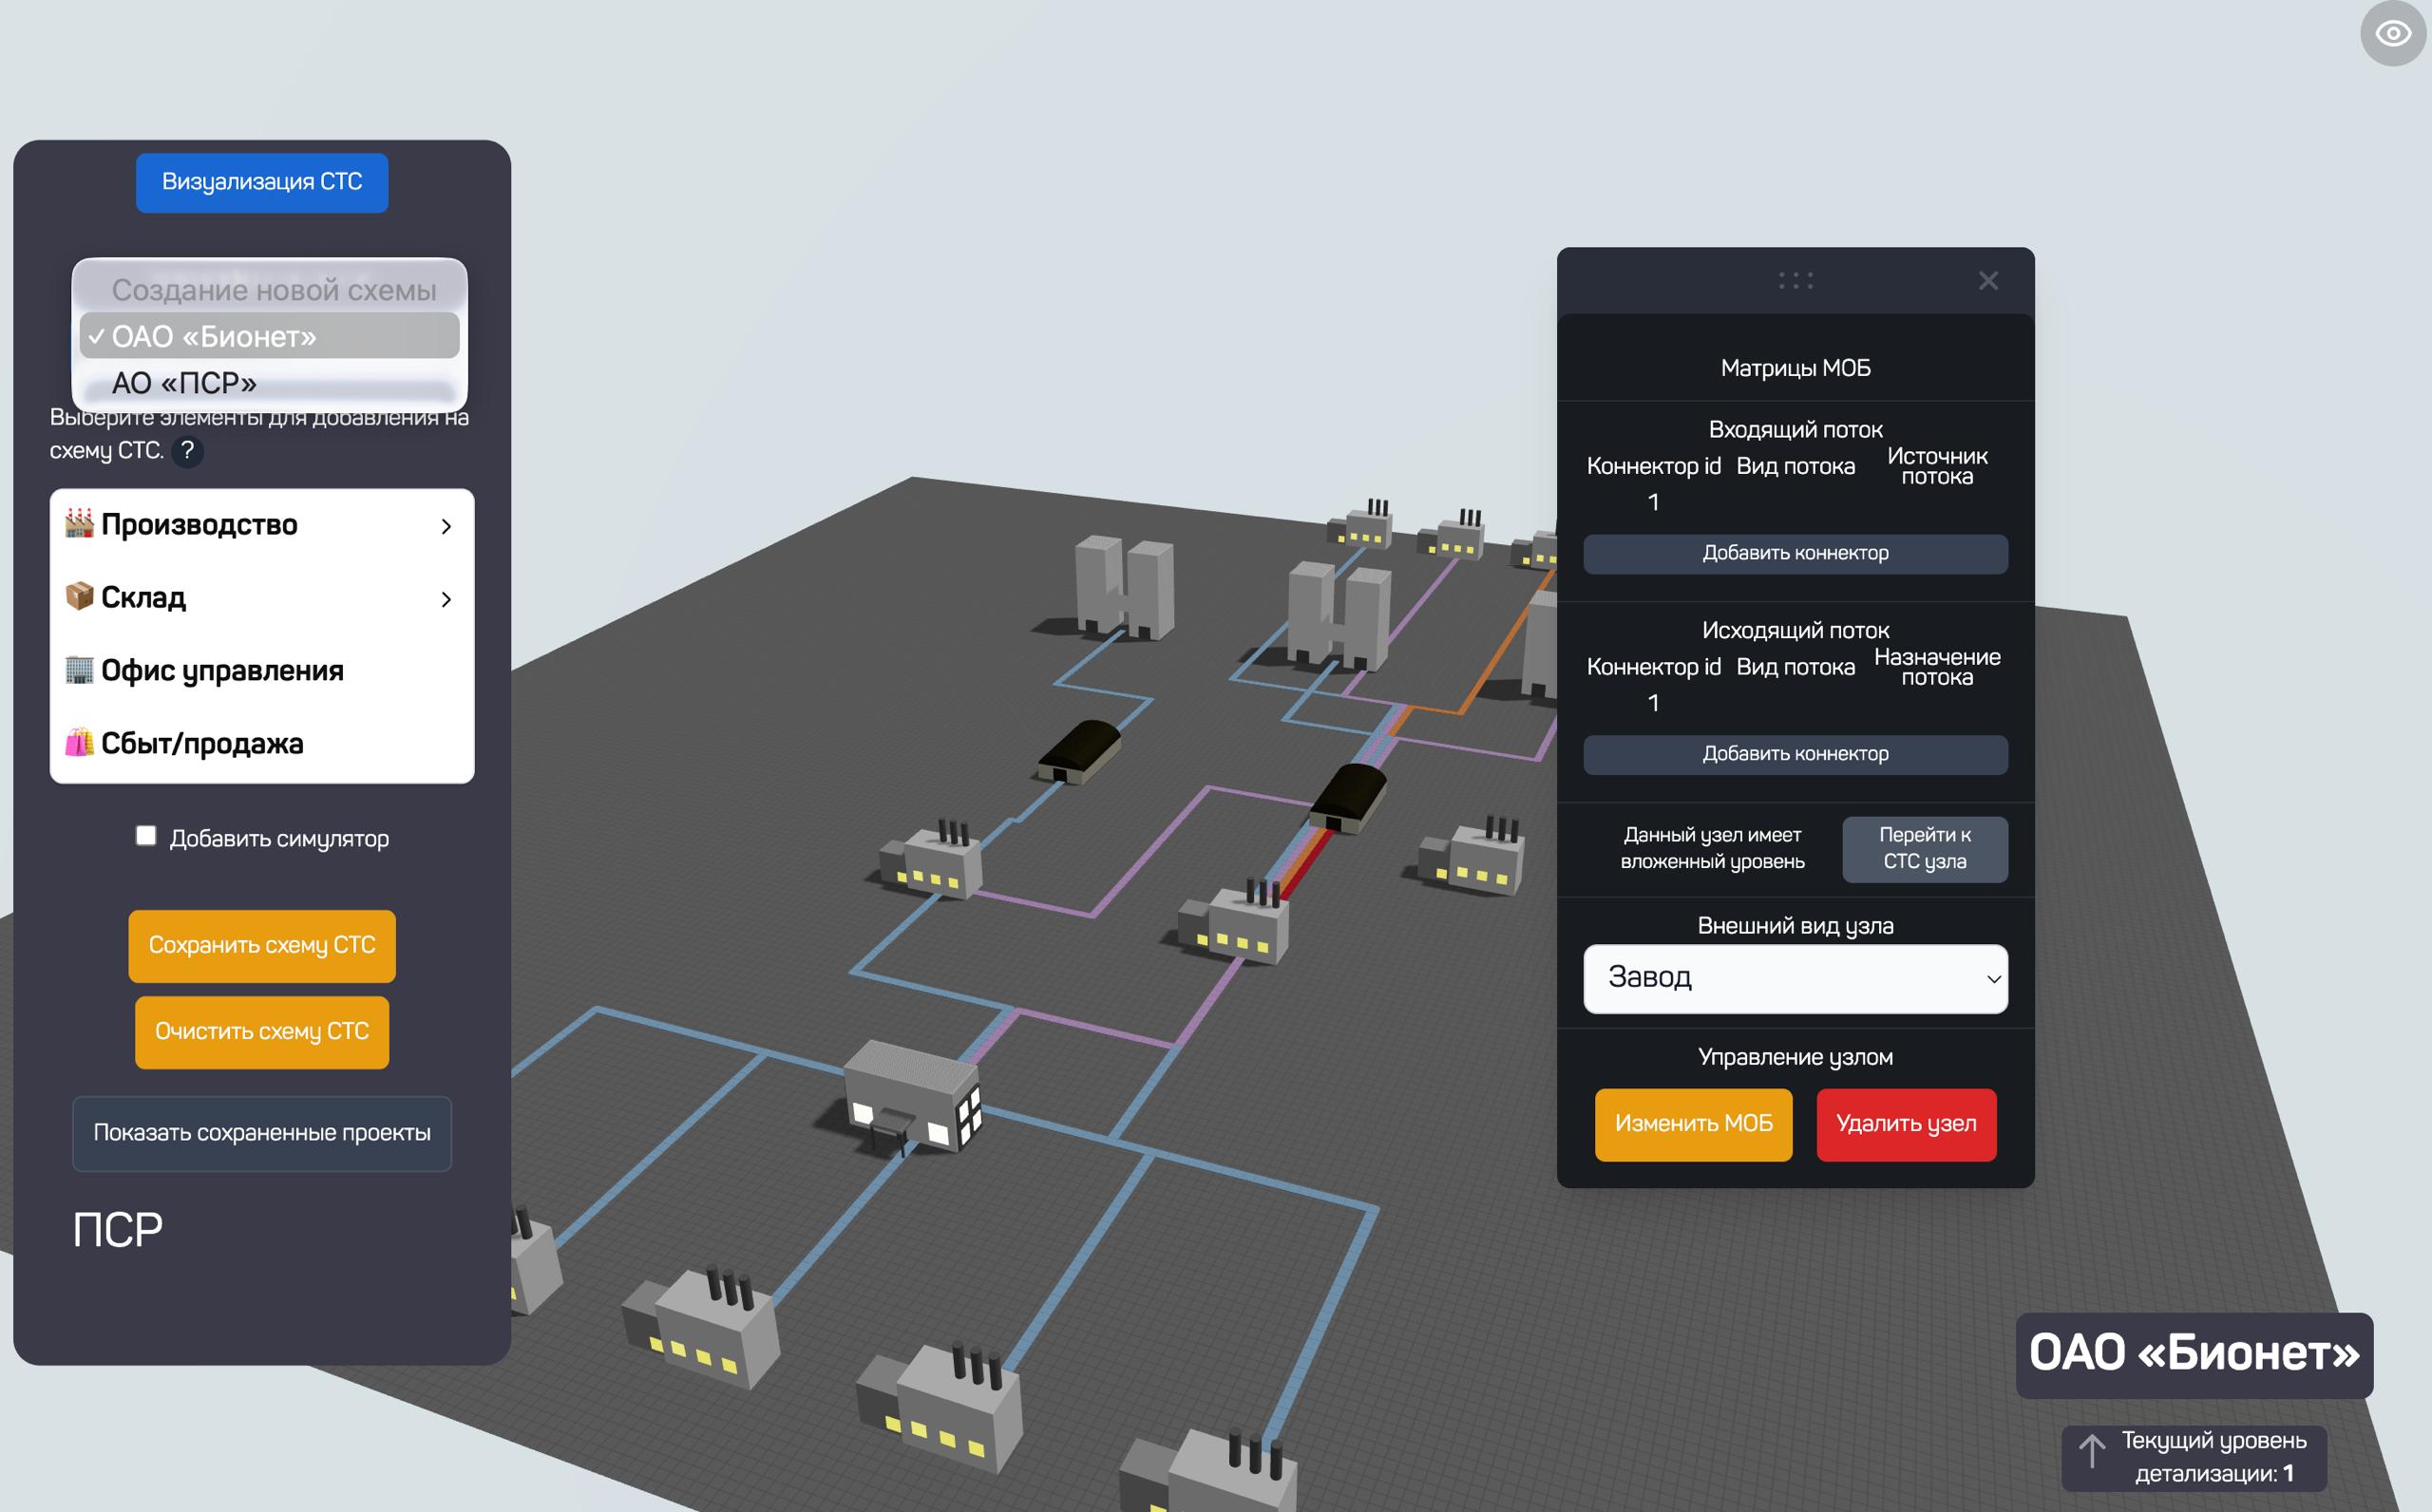Click the up arrow detail level icon
Image resolution: width=2432 pixels, height=1512 pixels.
(x=2091, y=1451)
